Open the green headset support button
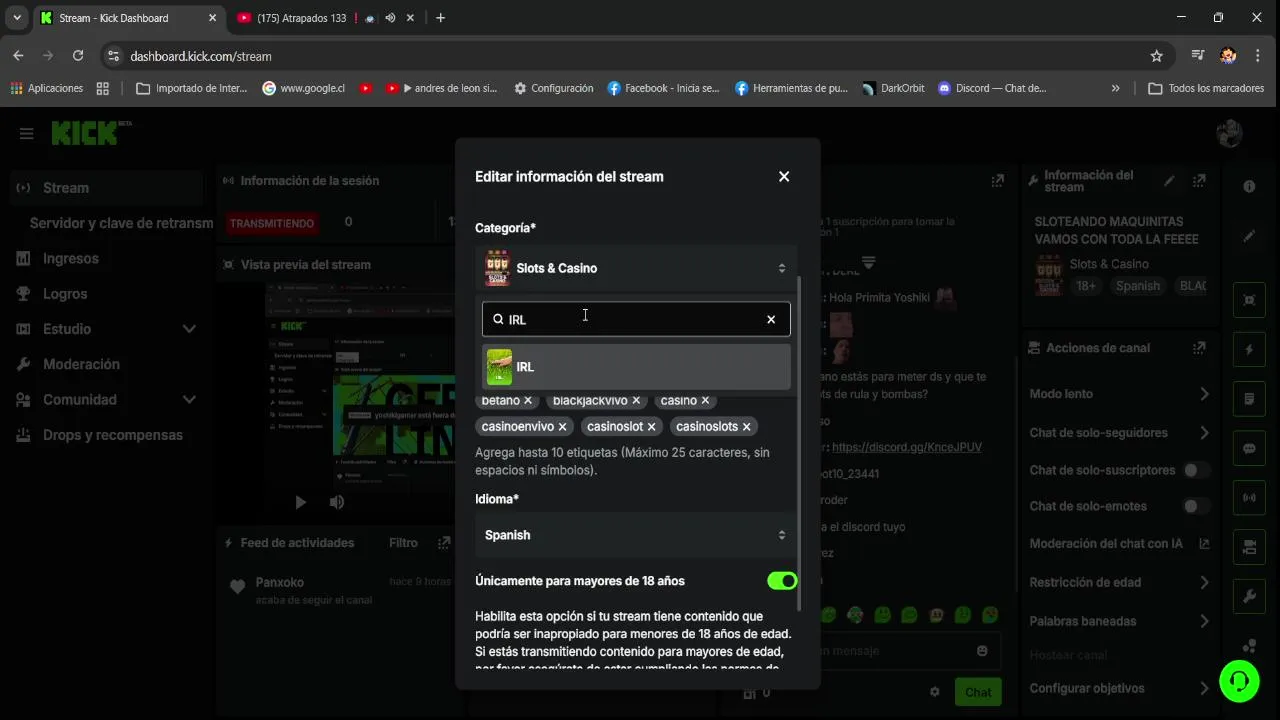Screen dimensions: 1280x720 [1239, 681]
